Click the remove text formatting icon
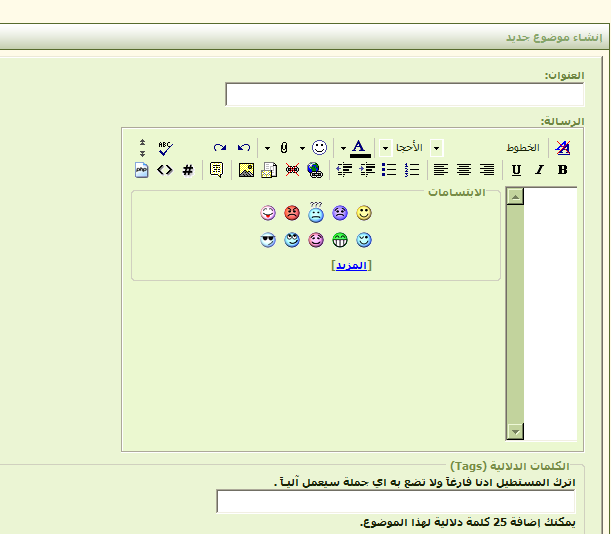This screenshot has width=611, height=534. [563, 147]
